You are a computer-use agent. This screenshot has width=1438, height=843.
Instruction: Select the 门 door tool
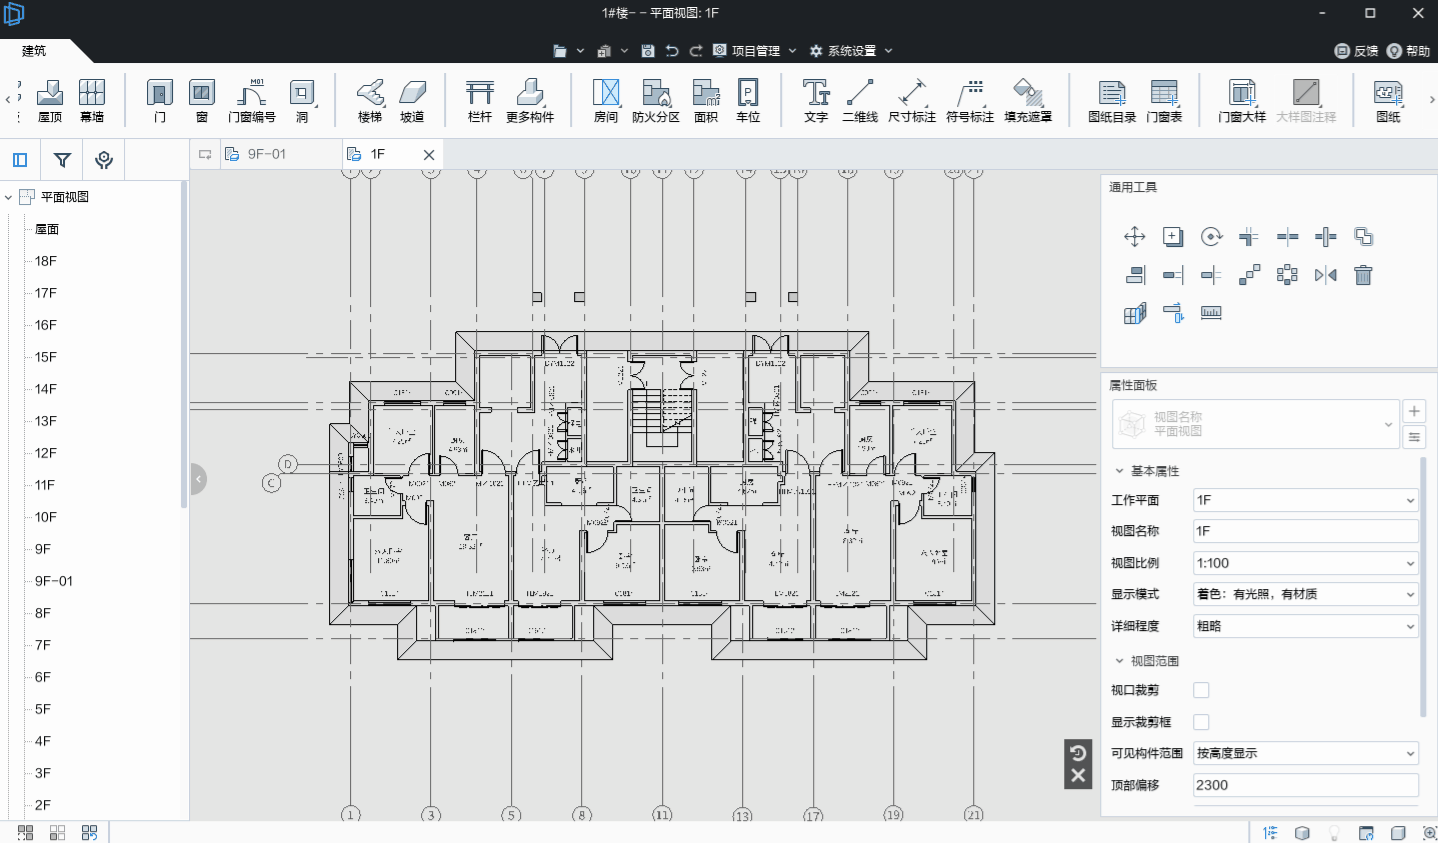(x=160, y=101)
